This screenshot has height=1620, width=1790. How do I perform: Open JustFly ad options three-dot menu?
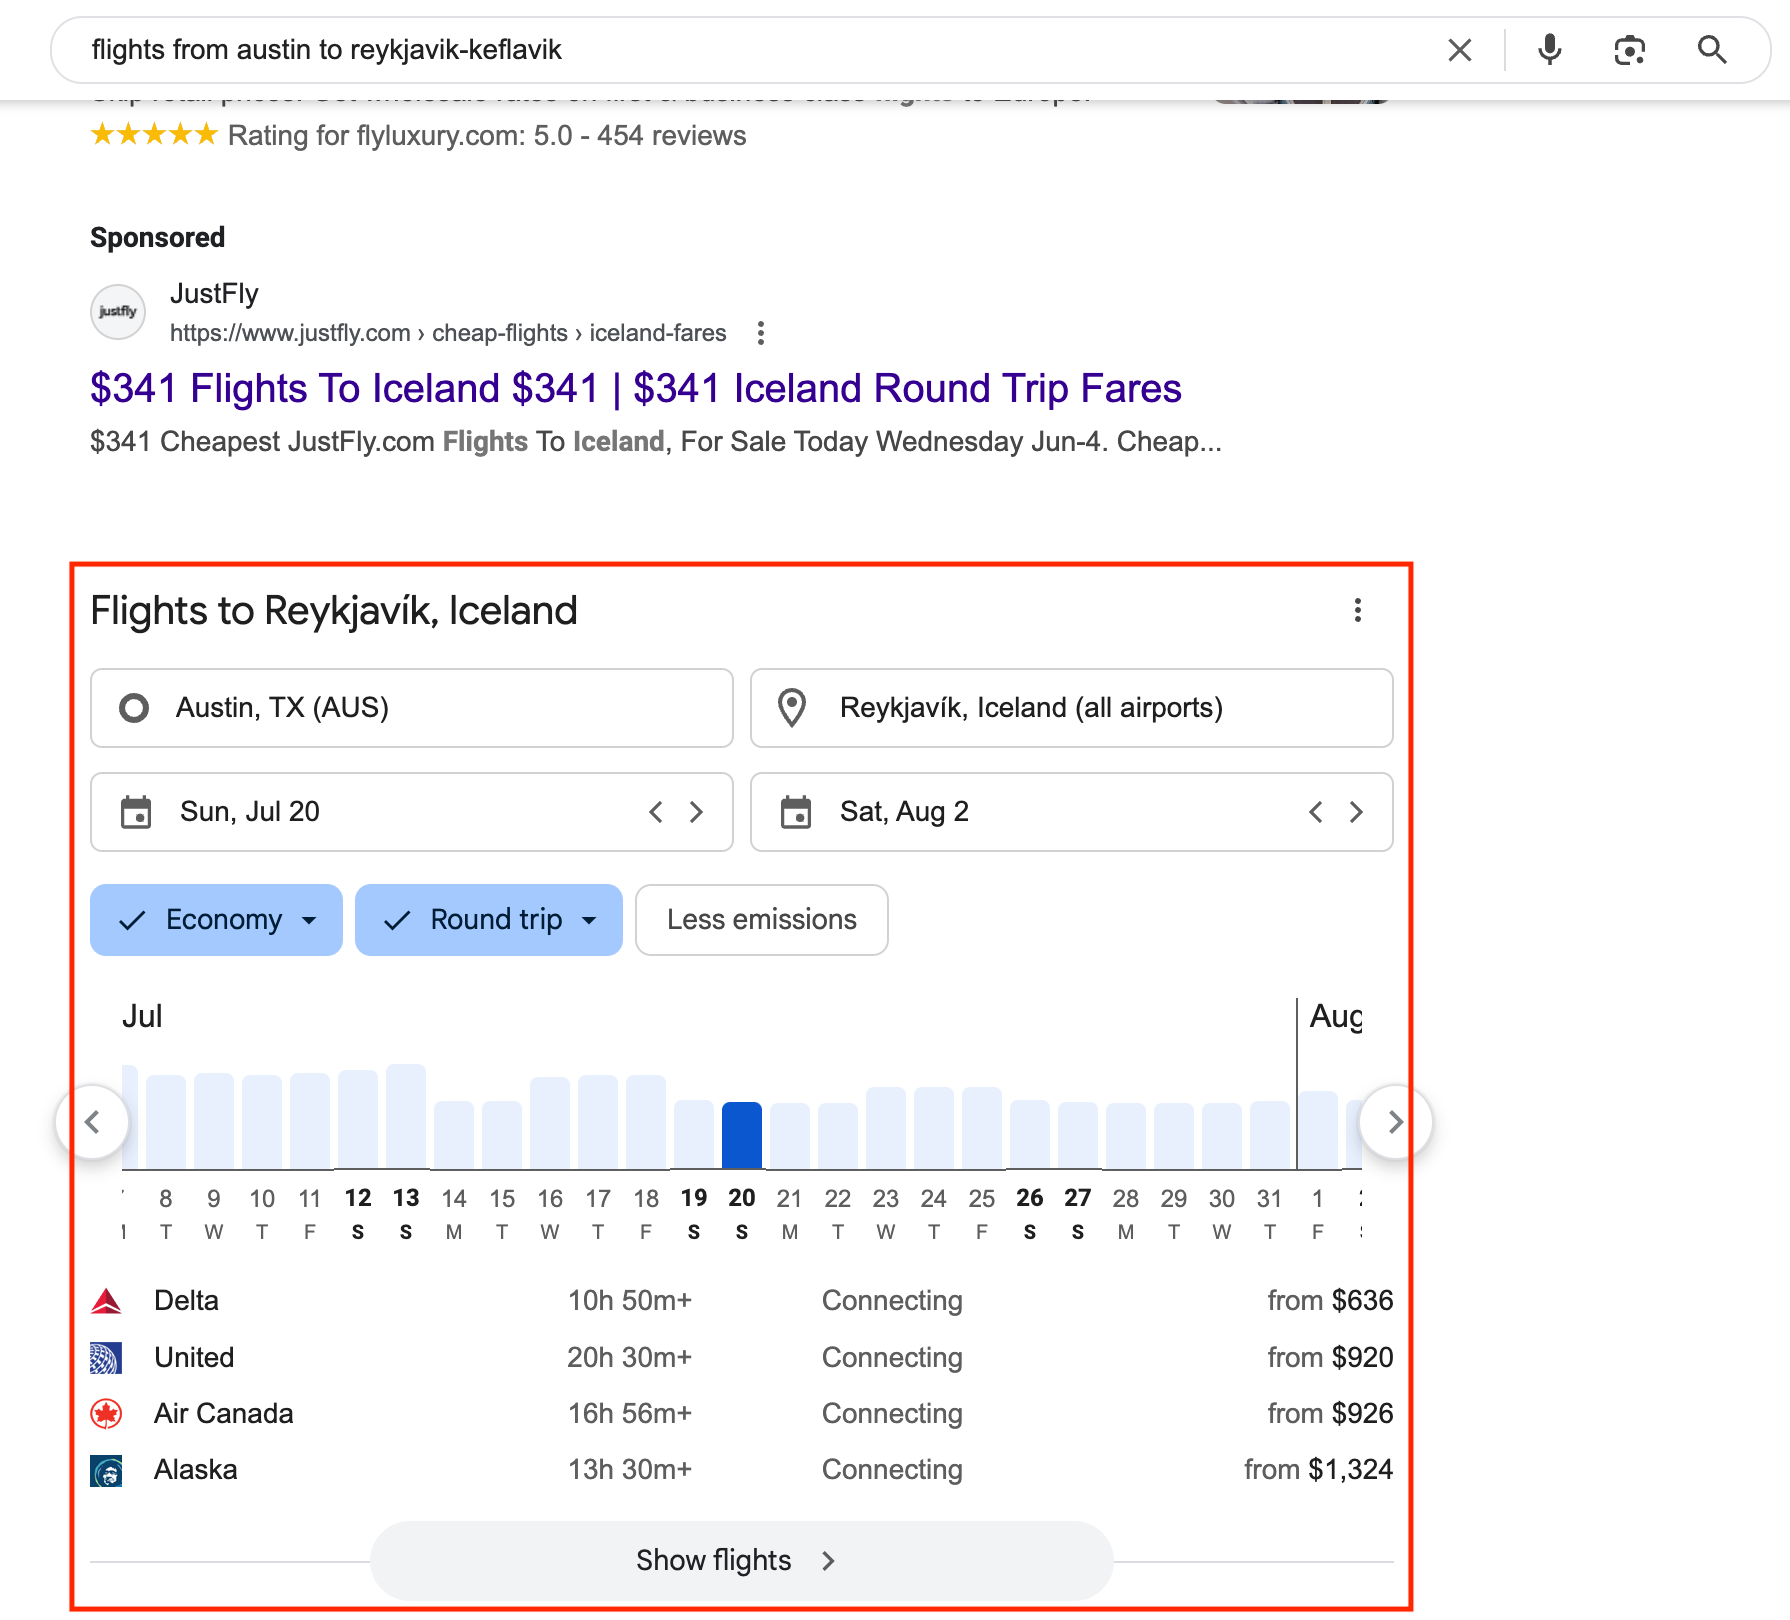click(x=761, y=333)
